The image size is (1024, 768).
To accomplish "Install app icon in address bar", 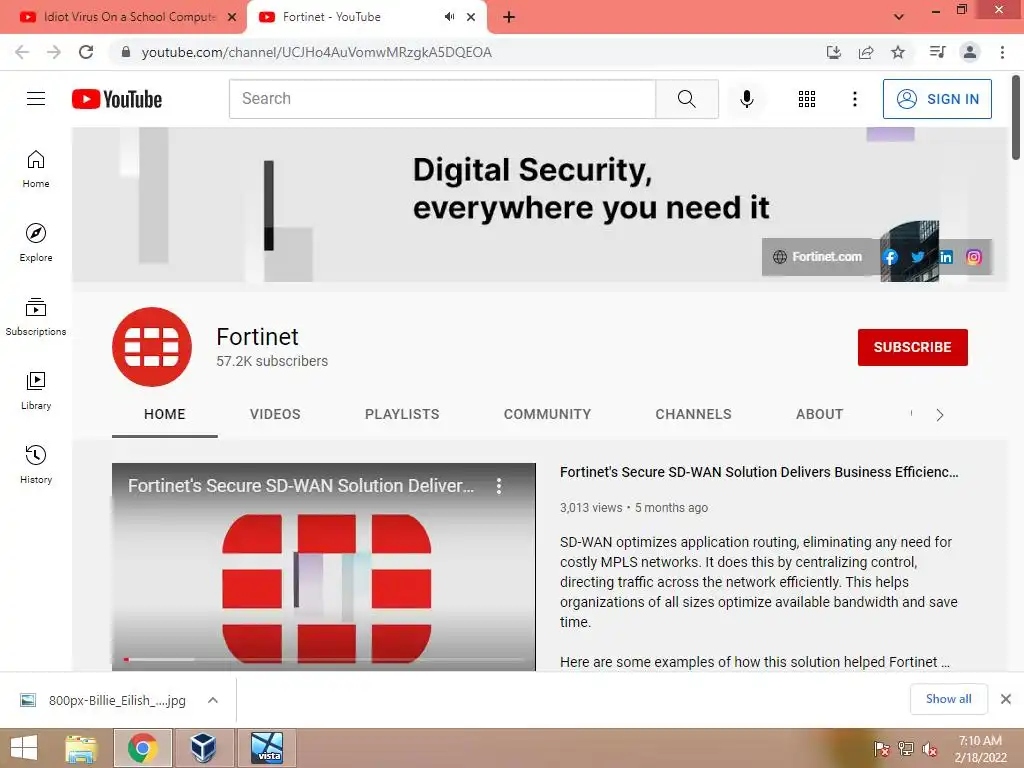I will coord(834,52).
